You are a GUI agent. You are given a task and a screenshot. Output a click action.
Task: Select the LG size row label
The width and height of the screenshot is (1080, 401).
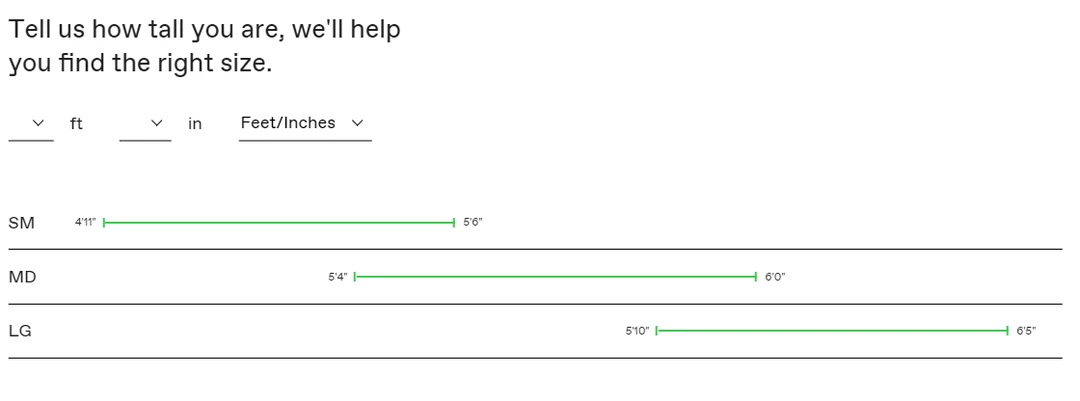pos(20,331)
